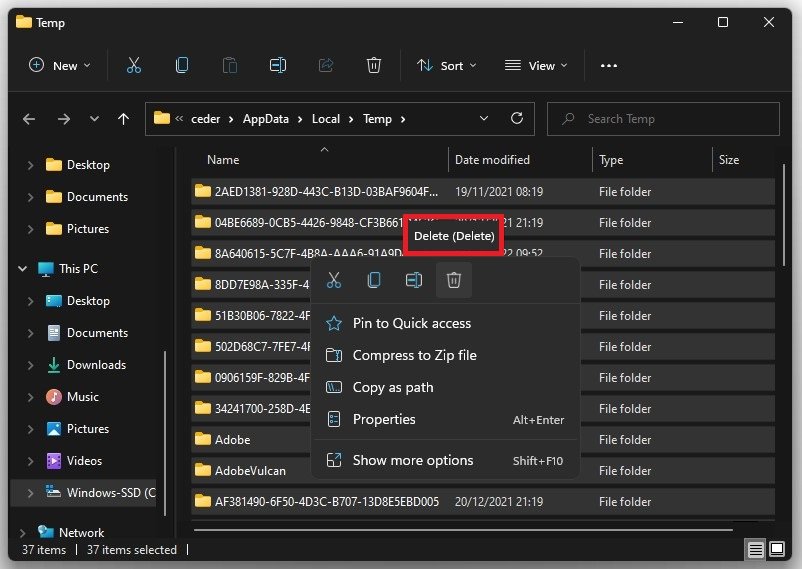Collapse the This PC tree node
Image resolution: width=802 pixels, height=569 pixels.
point(23,269)
